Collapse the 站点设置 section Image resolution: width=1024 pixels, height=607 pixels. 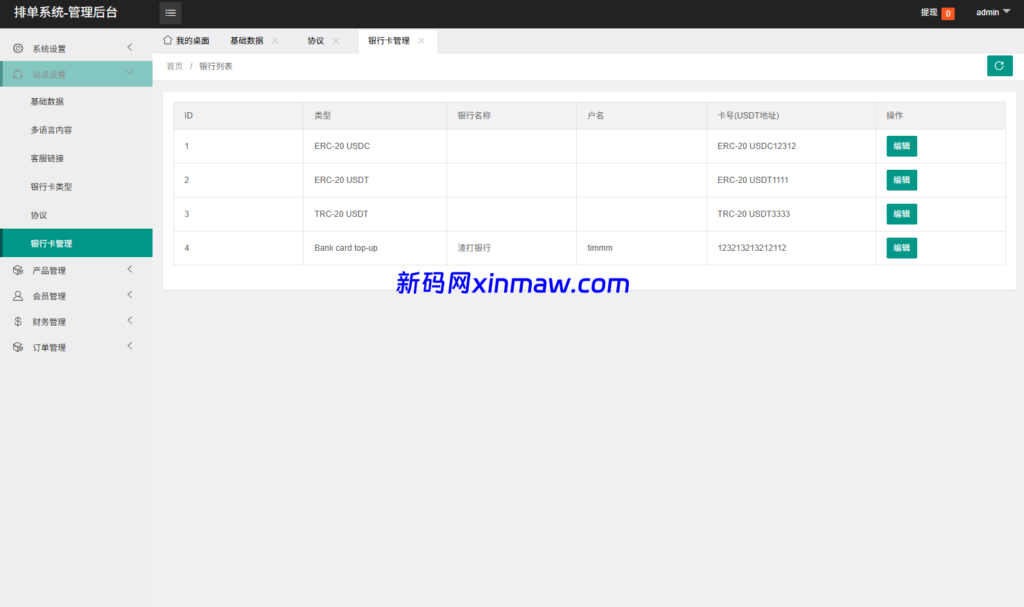(129, 73)
